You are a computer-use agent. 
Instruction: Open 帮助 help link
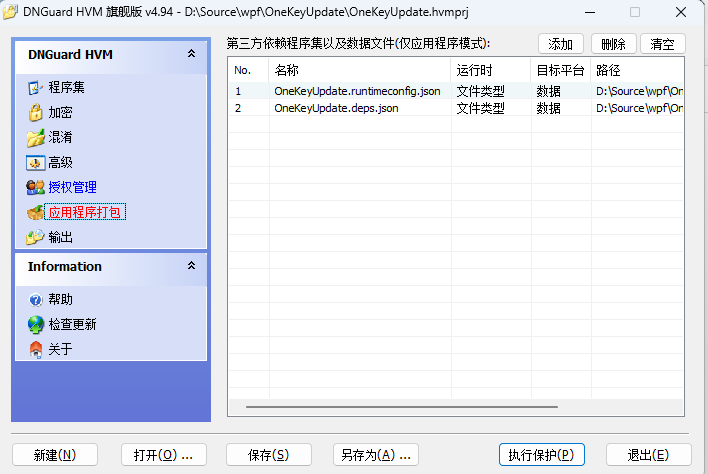click(x=61, y=299)
